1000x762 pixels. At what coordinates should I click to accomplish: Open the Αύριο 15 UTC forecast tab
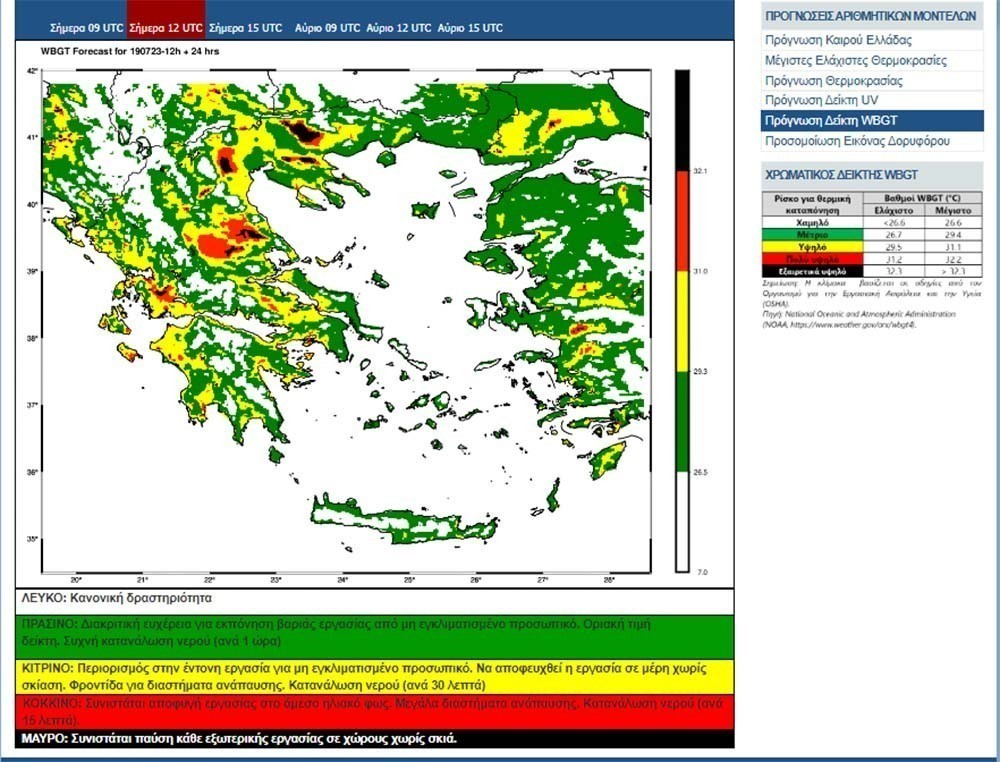pyautogui.click(x=470, y=28)
